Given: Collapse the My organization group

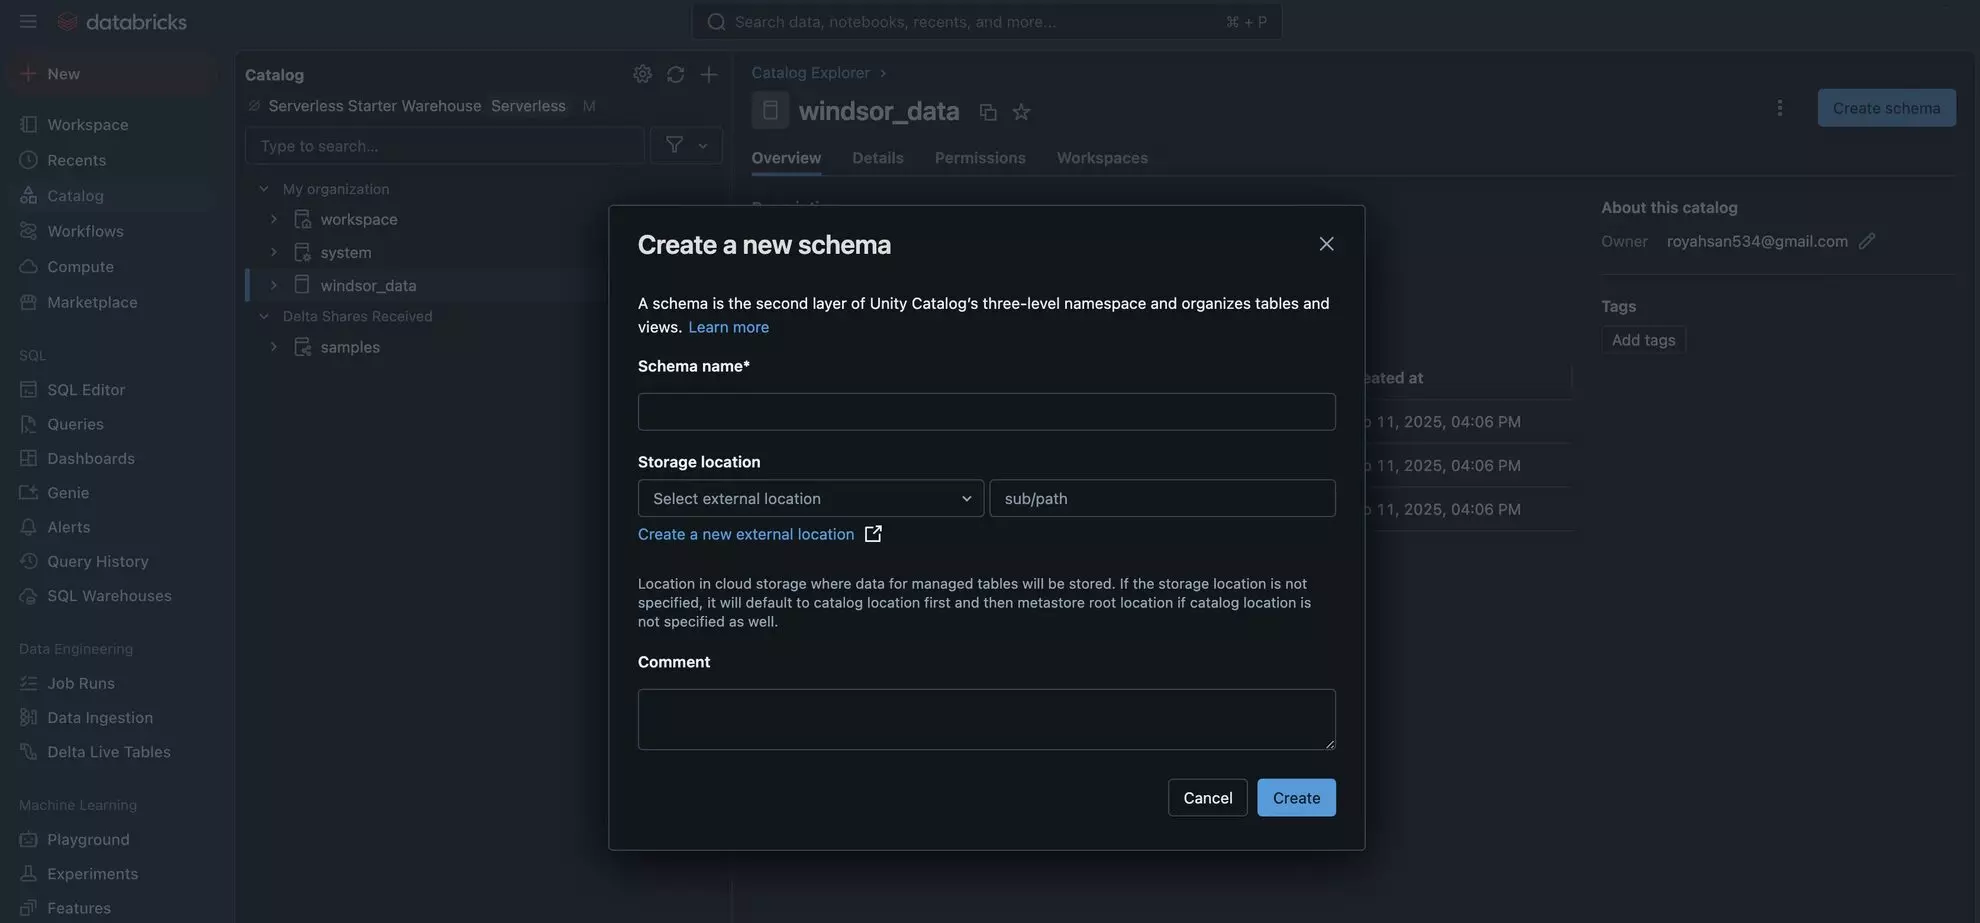Looking at the screenshot, I should click(x=263, y=189).
